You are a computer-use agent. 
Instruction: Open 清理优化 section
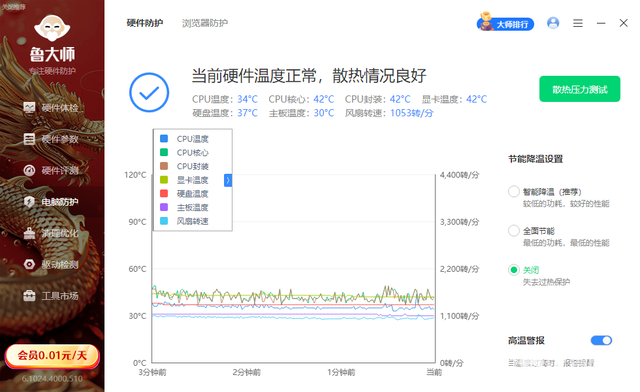(x=52, y=233)
